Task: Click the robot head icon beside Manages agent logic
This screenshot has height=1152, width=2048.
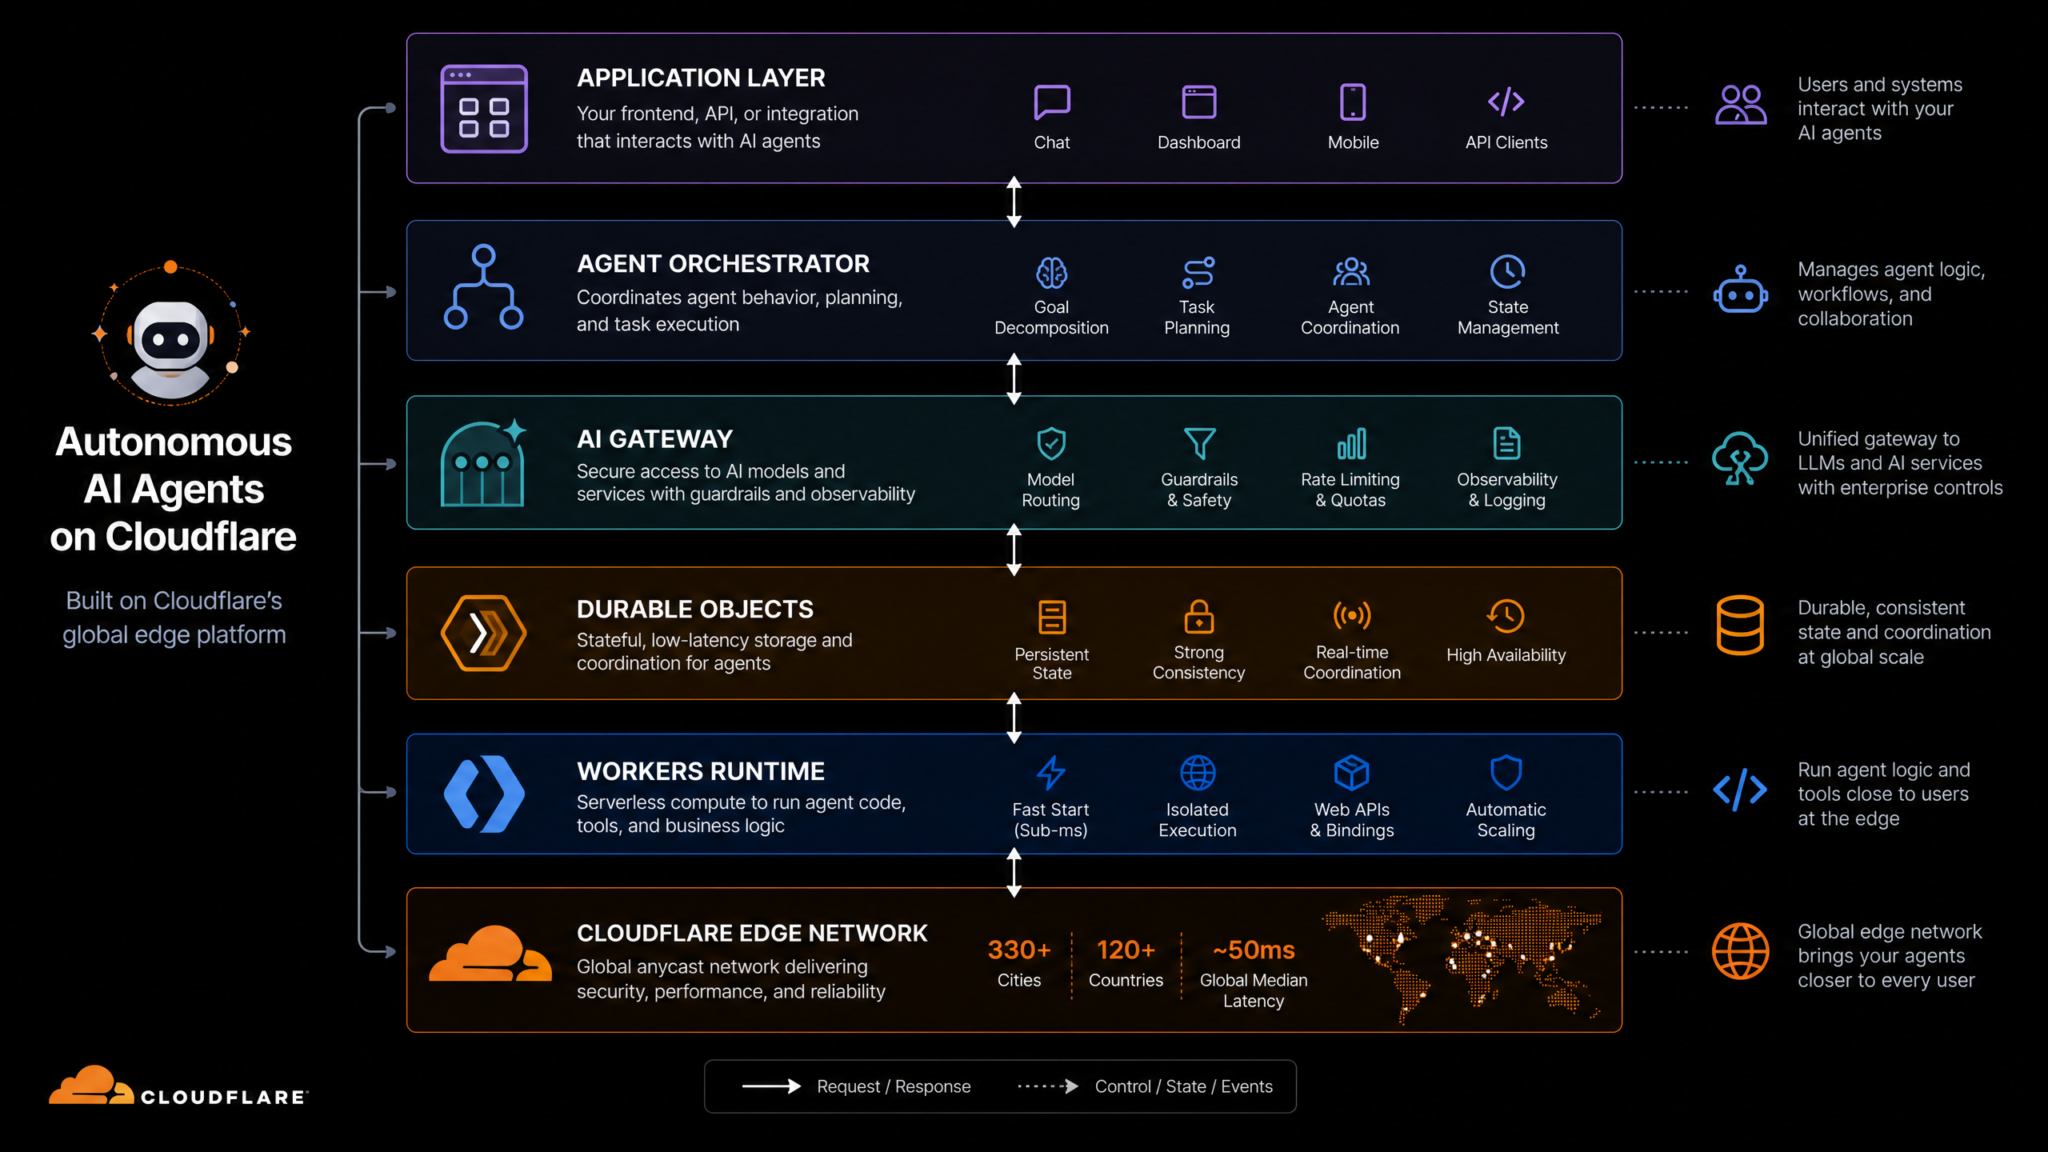Action: click(1740, 290)
